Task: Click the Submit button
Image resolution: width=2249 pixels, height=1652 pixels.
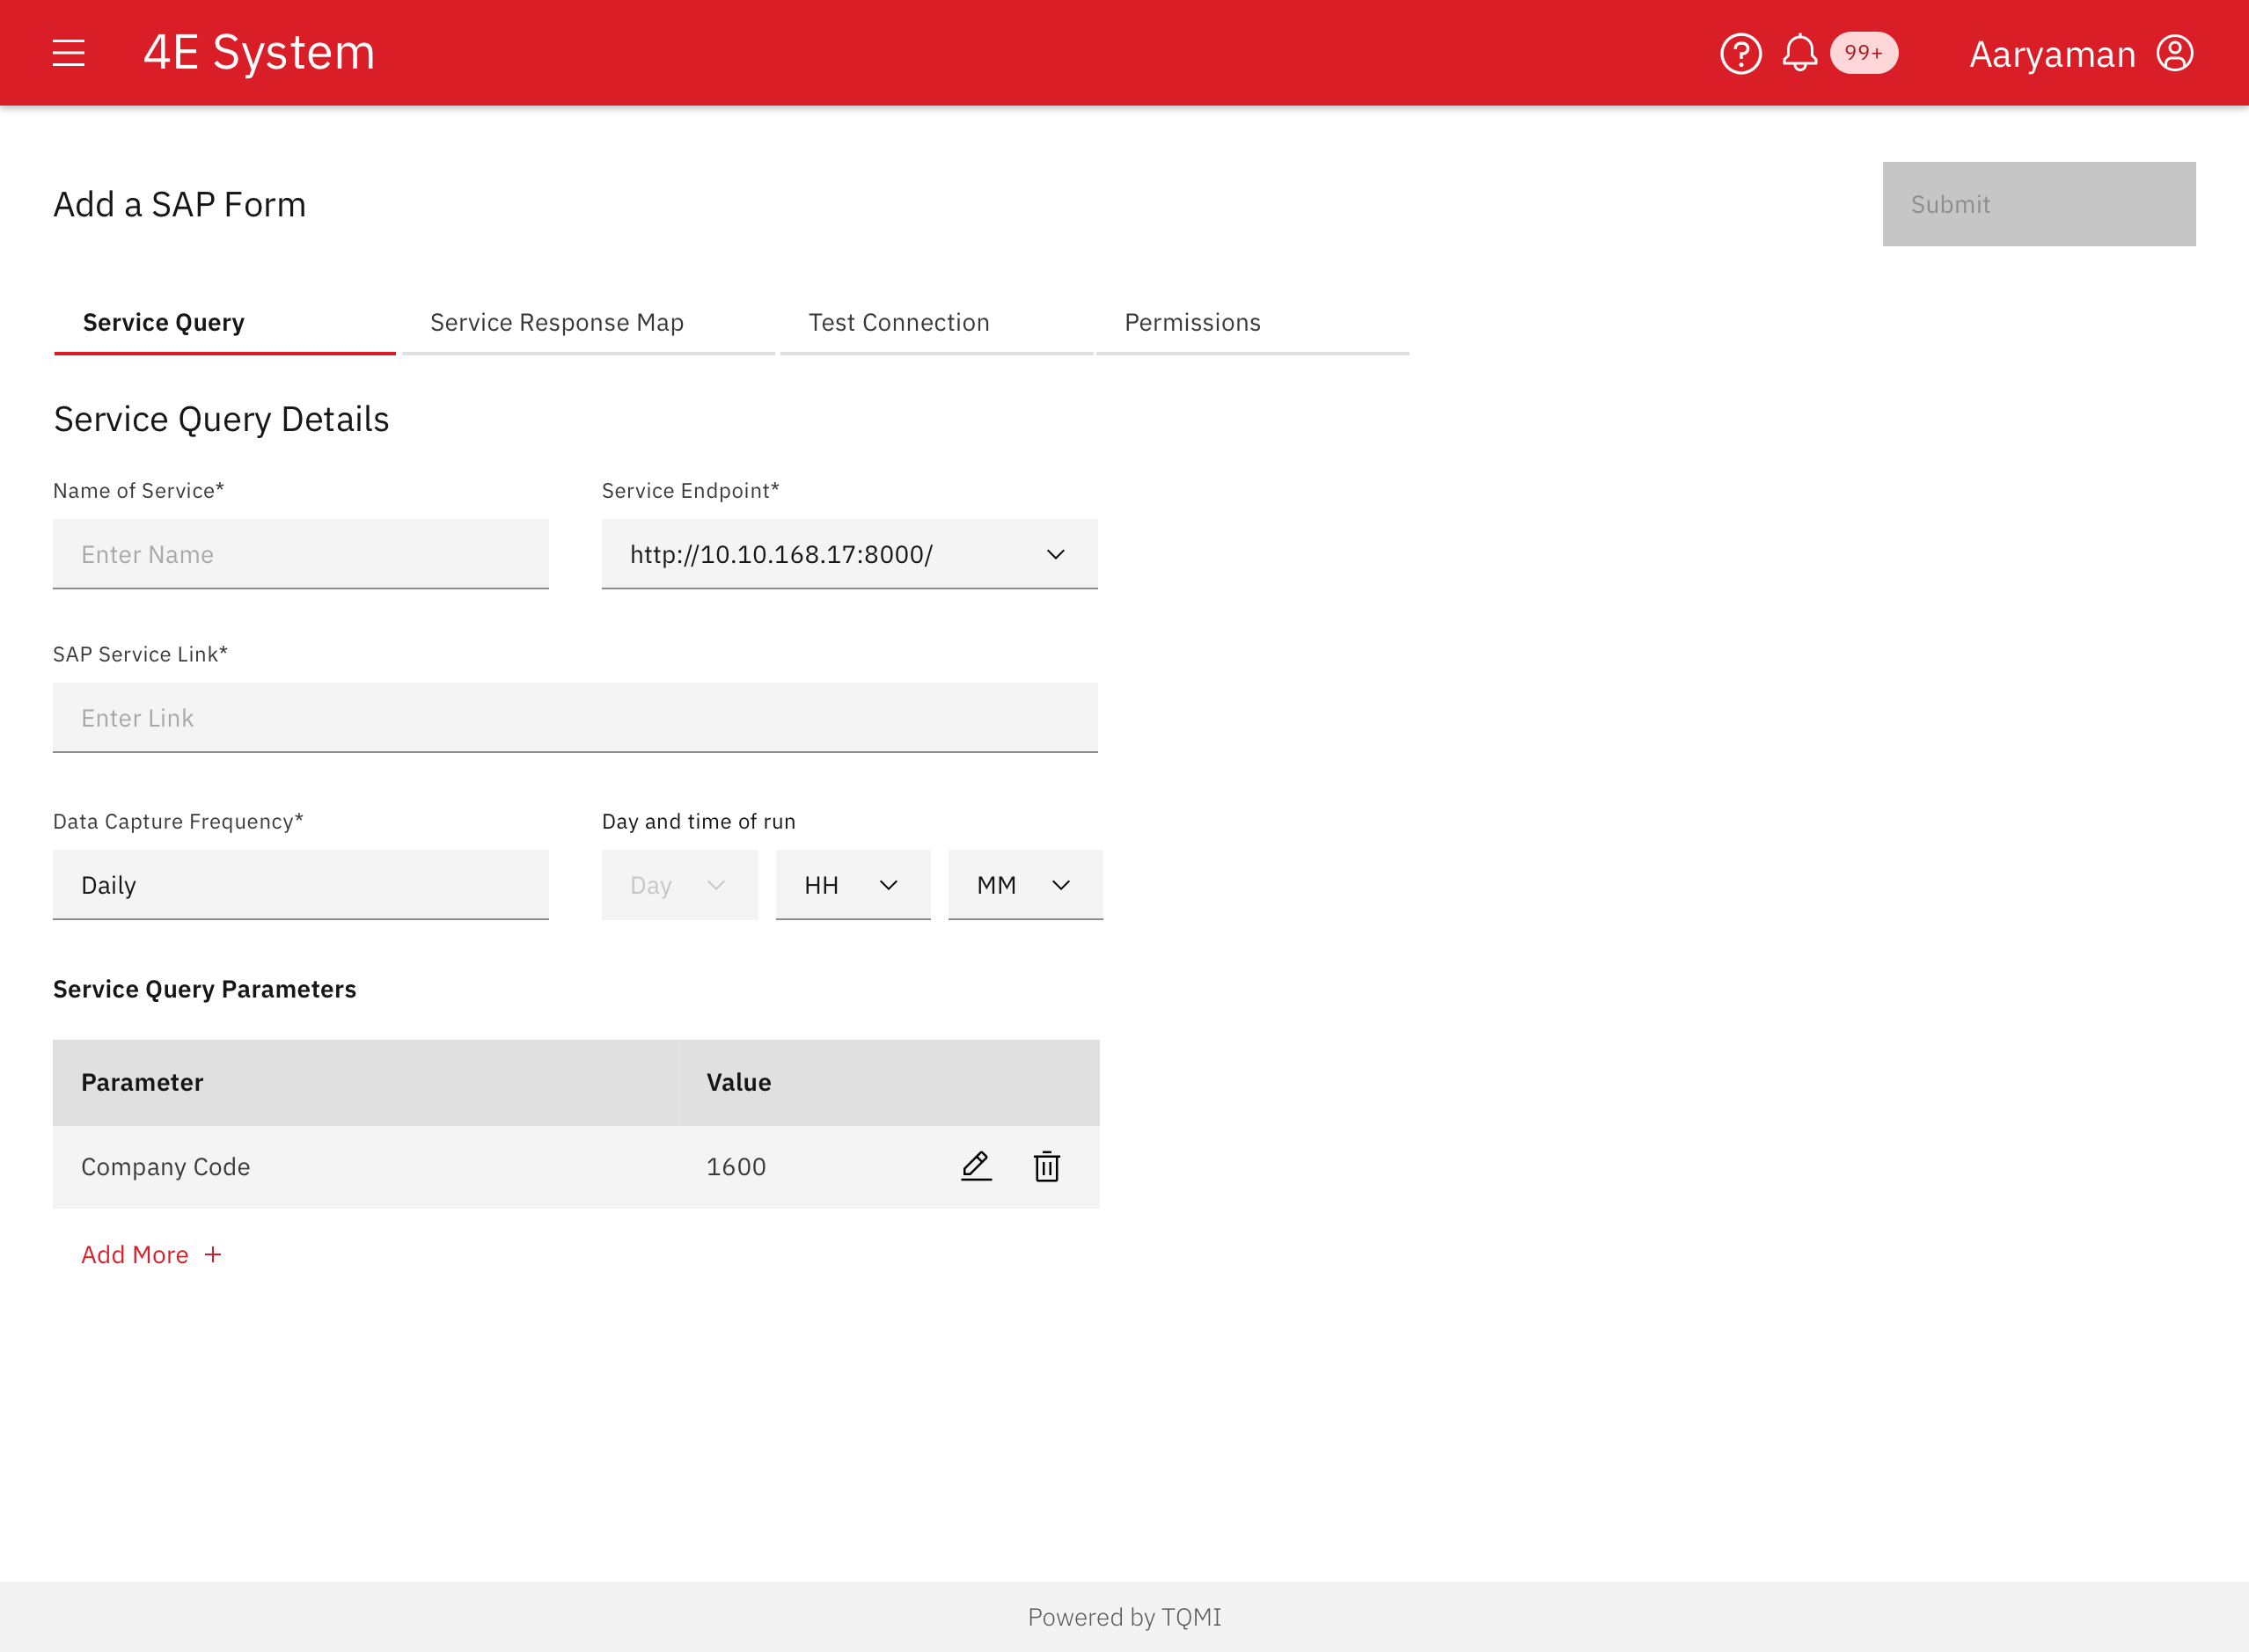Action: coord(2038,204)
